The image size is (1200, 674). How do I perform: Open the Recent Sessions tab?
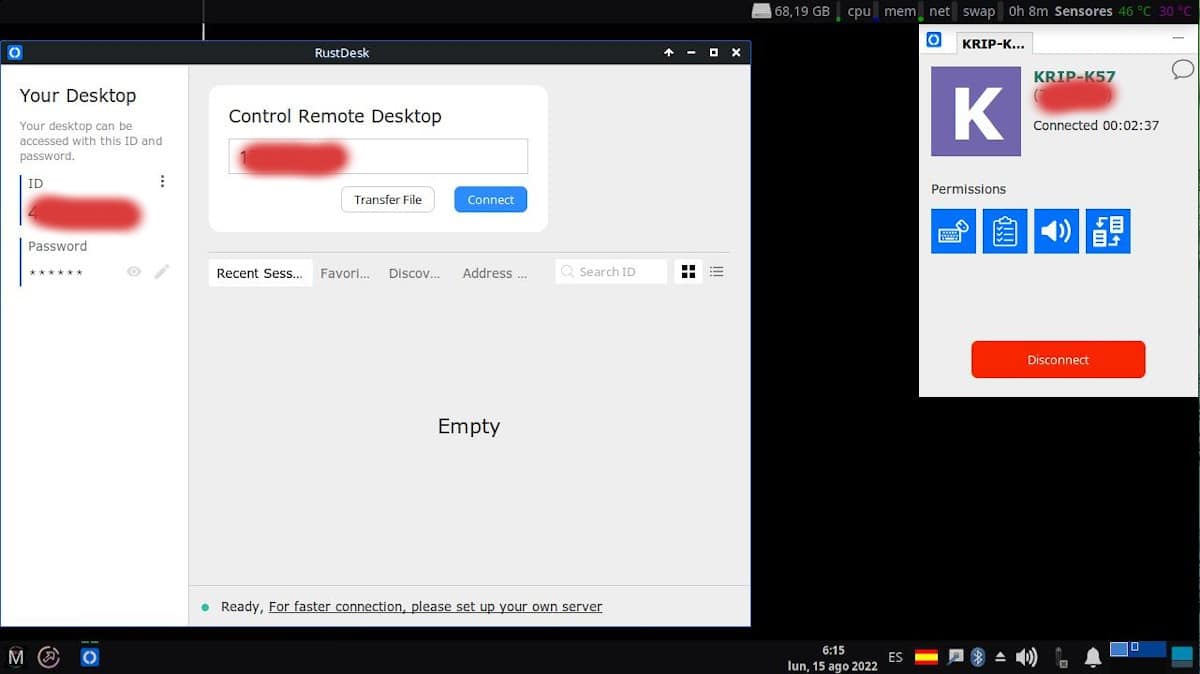[x=260, y=273]
